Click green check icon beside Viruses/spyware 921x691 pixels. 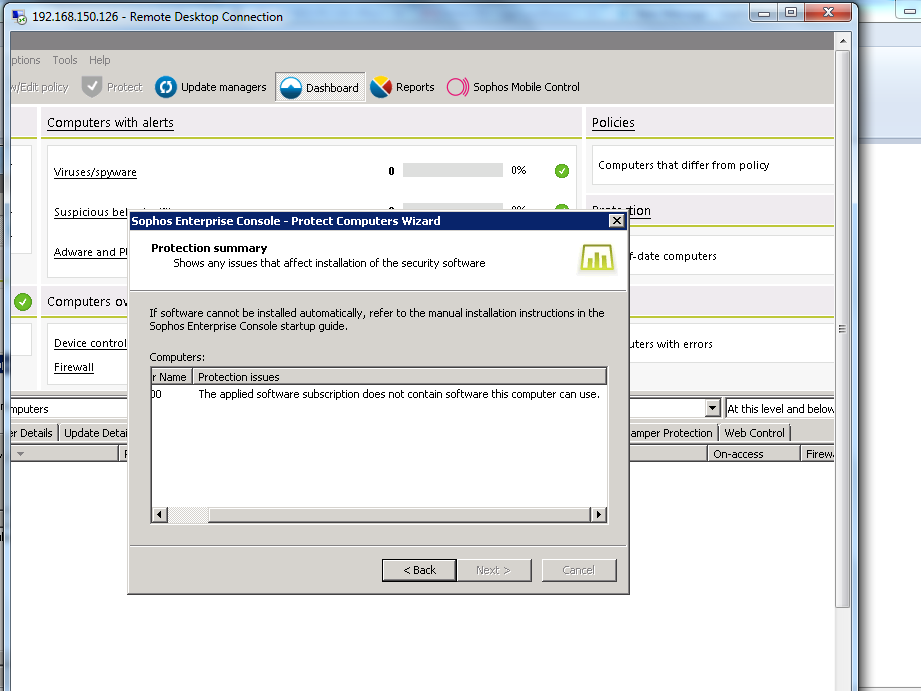point(562,171)
